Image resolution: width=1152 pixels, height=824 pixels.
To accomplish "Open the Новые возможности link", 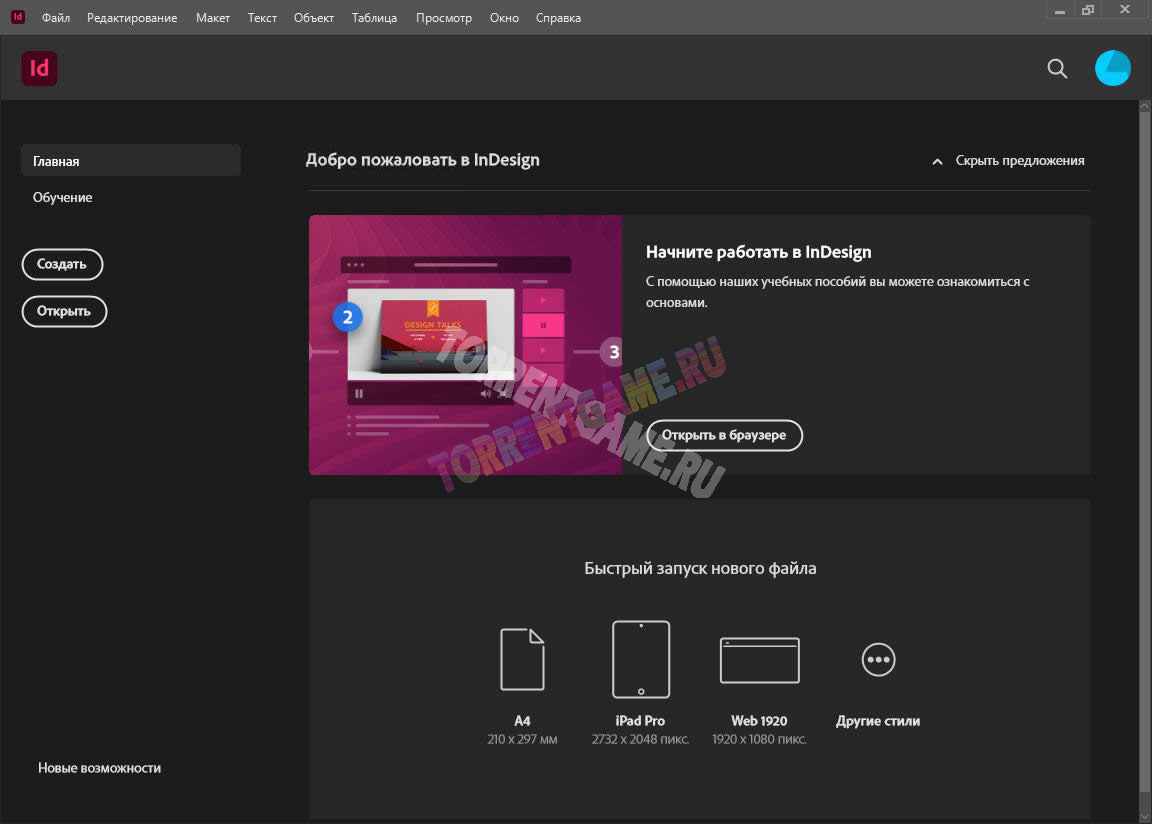I will click(100, 768).
